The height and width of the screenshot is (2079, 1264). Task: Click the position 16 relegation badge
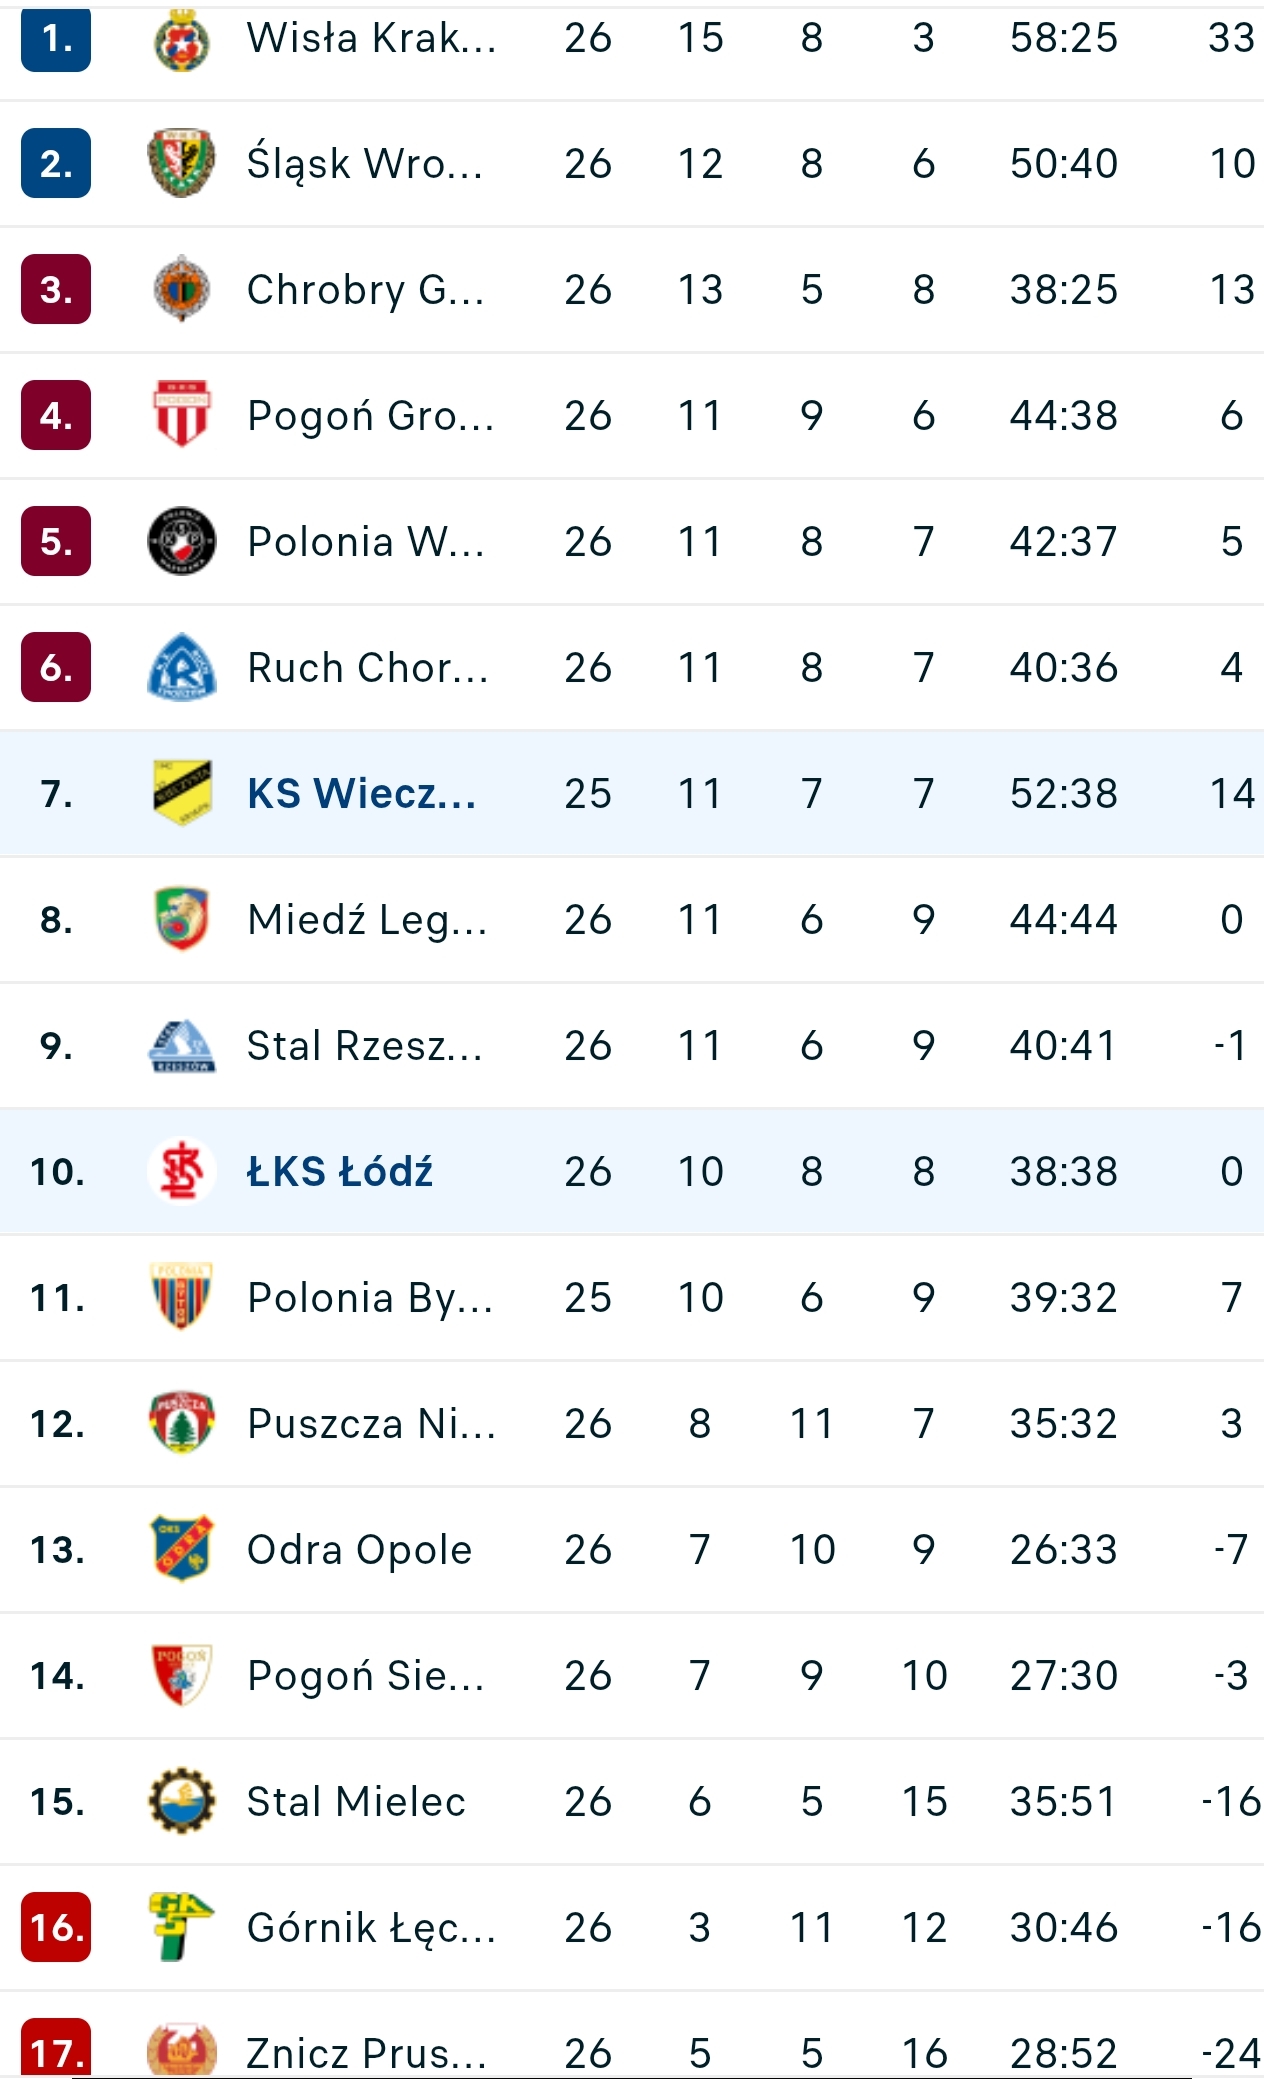coord(56,1927)
